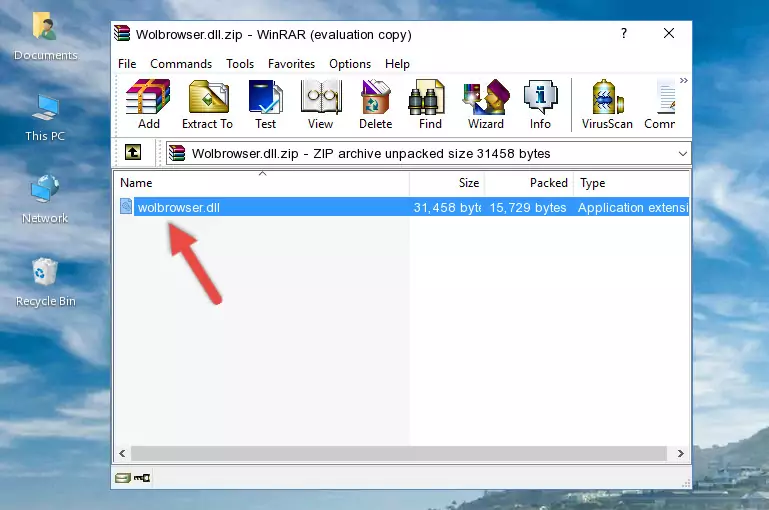Click the Extract To toolbar icon

coord(207,104)
